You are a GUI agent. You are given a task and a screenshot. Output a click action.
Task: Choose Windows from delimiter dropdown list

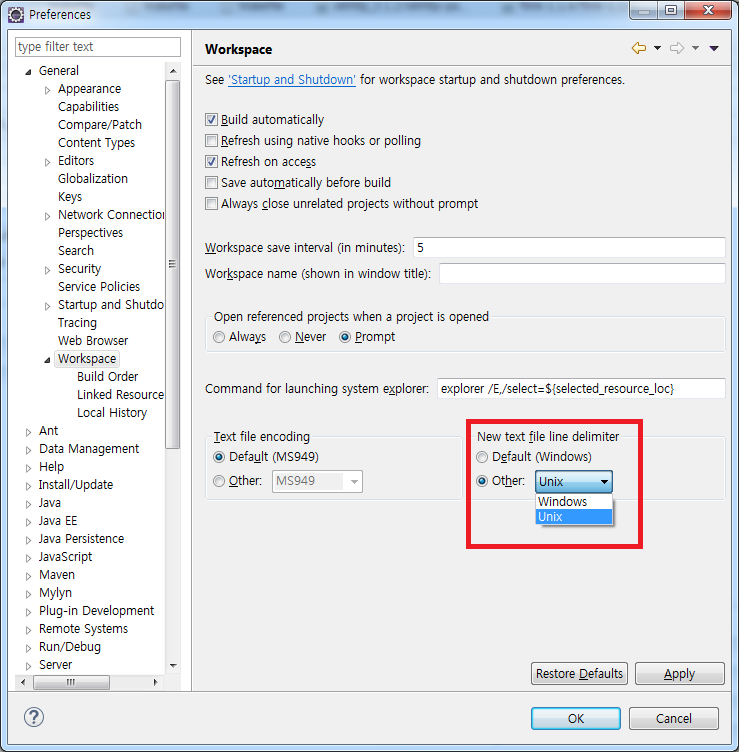point(574,502)
